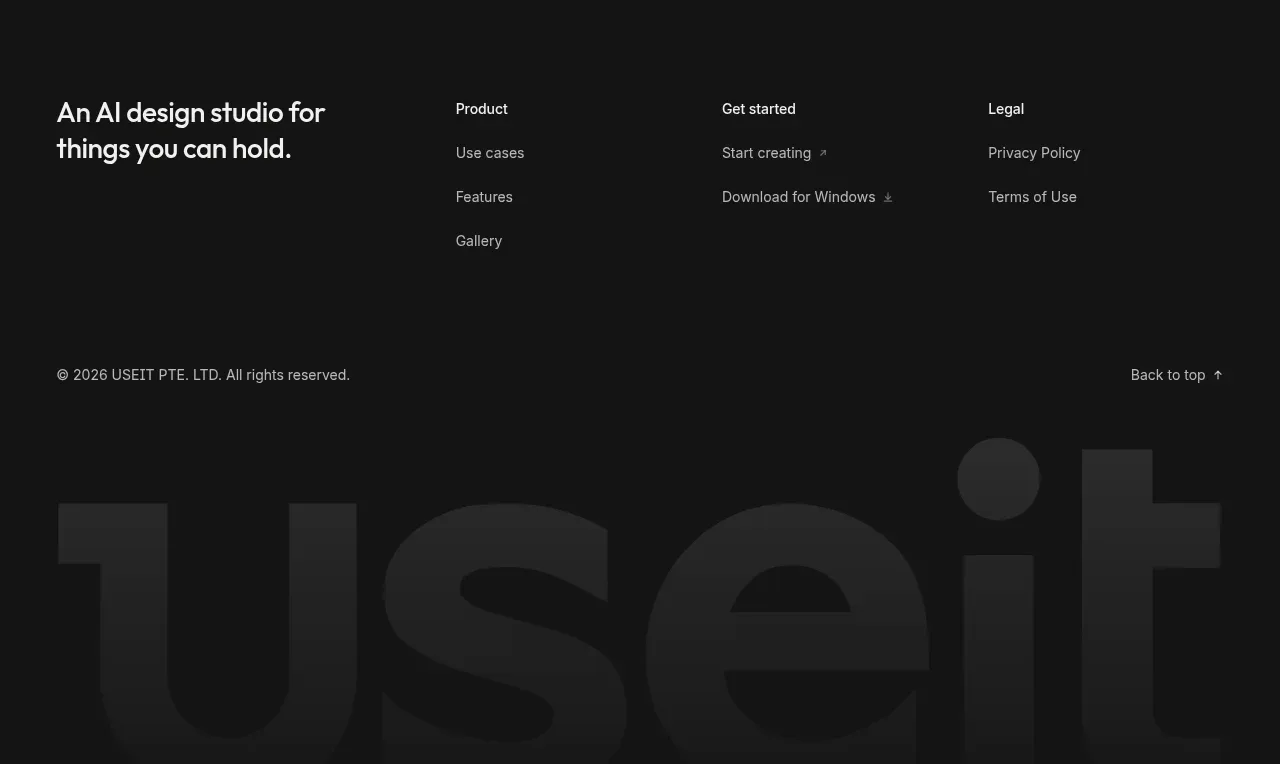Image resolution: width=1280 pixels, height=764 pixels.
Task: Click the Get started column heading
Action: 759,109
